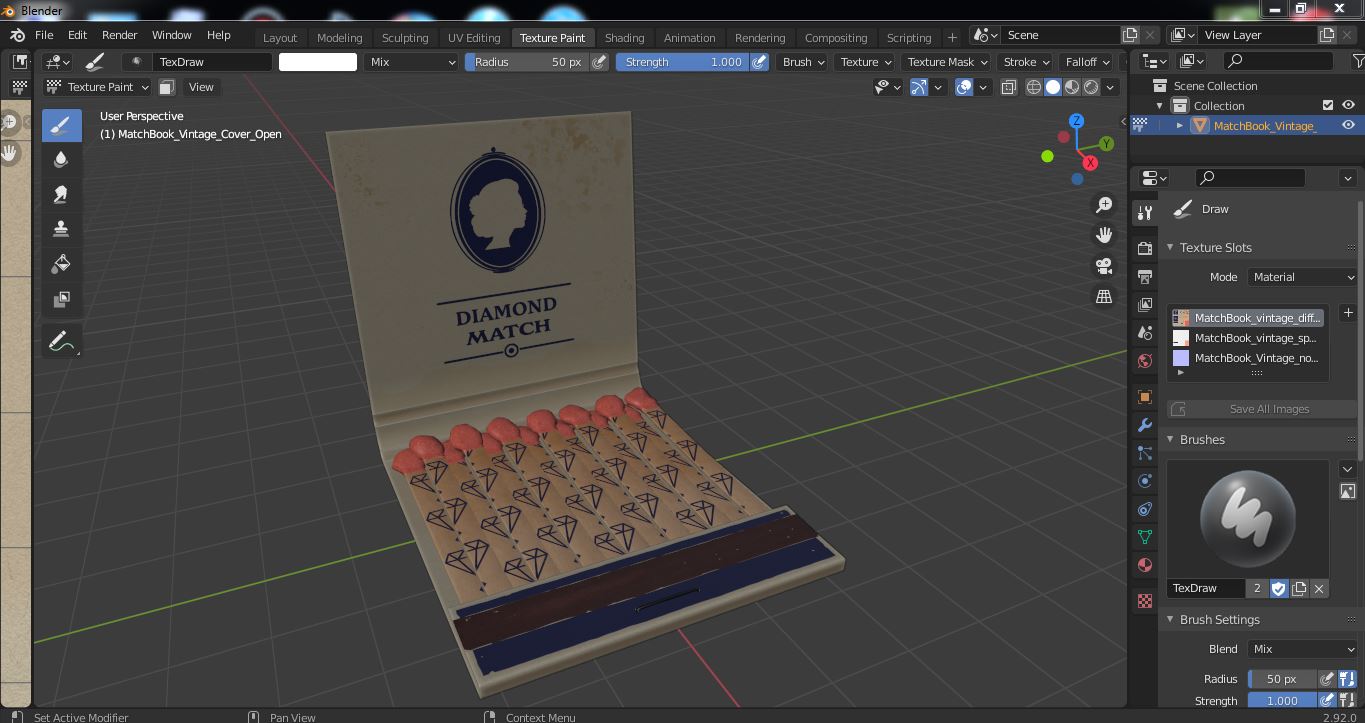This screenshot has height=723, width=1365.
Task: Open the Object properties tab
Action: [1145, 397]
